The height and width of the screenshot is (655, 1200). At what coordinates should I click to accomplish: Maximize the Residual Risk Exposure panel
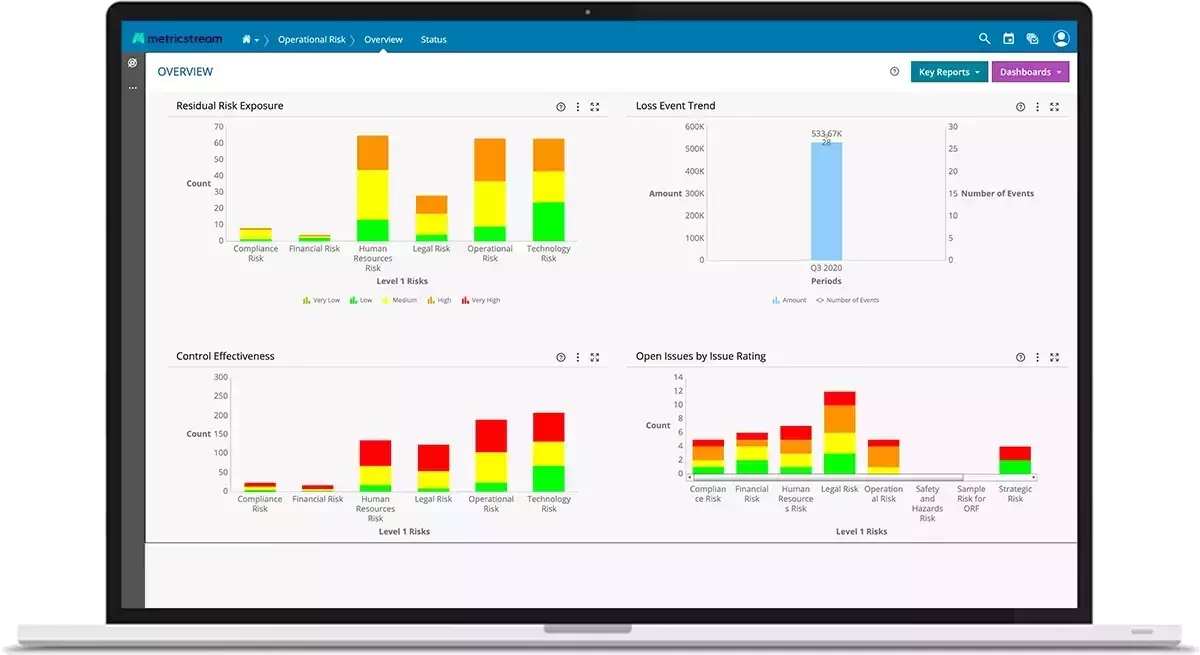coord(594,106)
